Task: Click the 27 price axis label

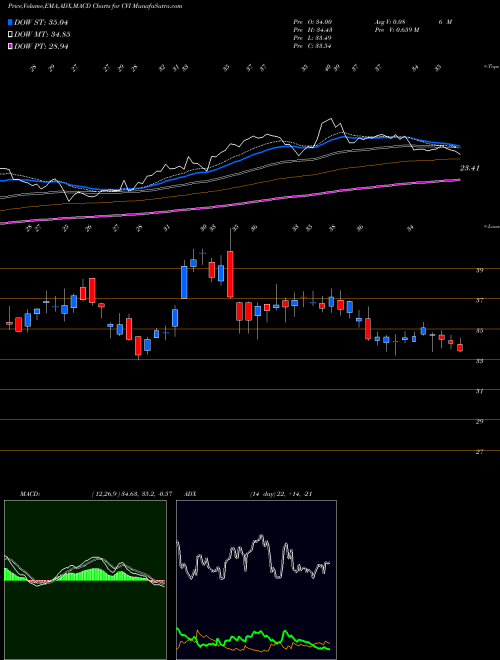Action: [x=479, y=452]
